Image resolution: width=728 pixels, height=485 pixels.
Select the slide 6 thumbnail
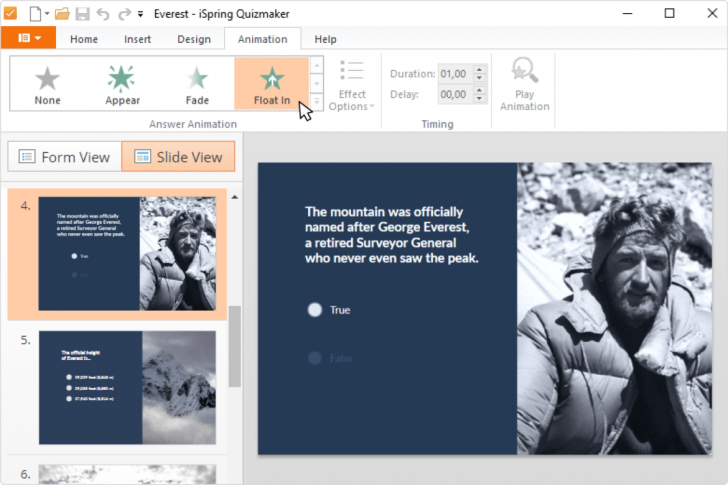(x=127, y=474)
